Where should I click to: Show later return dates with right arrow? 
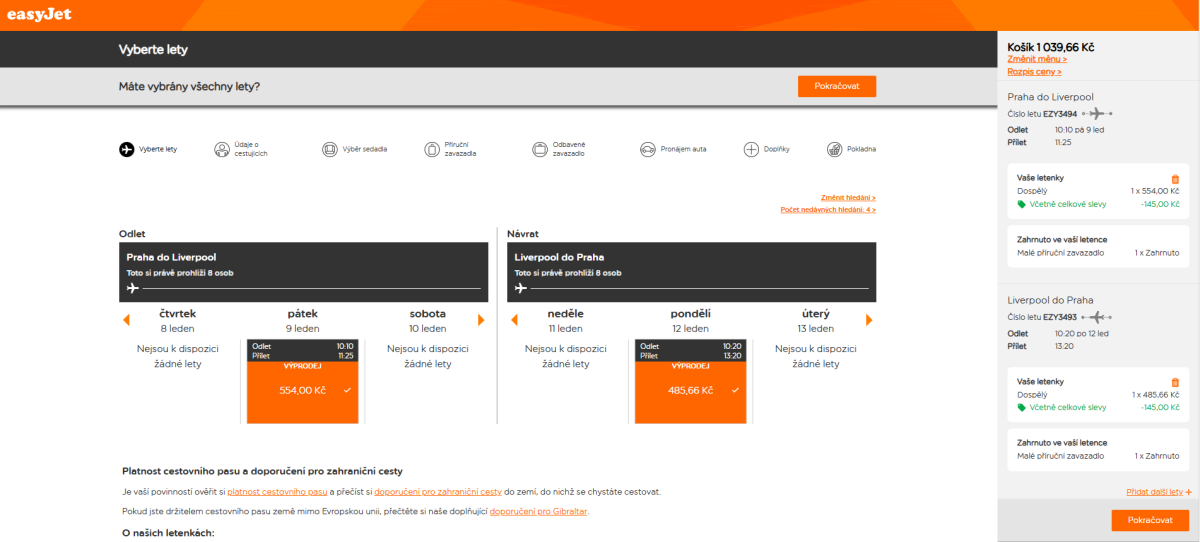coord(869,320)
